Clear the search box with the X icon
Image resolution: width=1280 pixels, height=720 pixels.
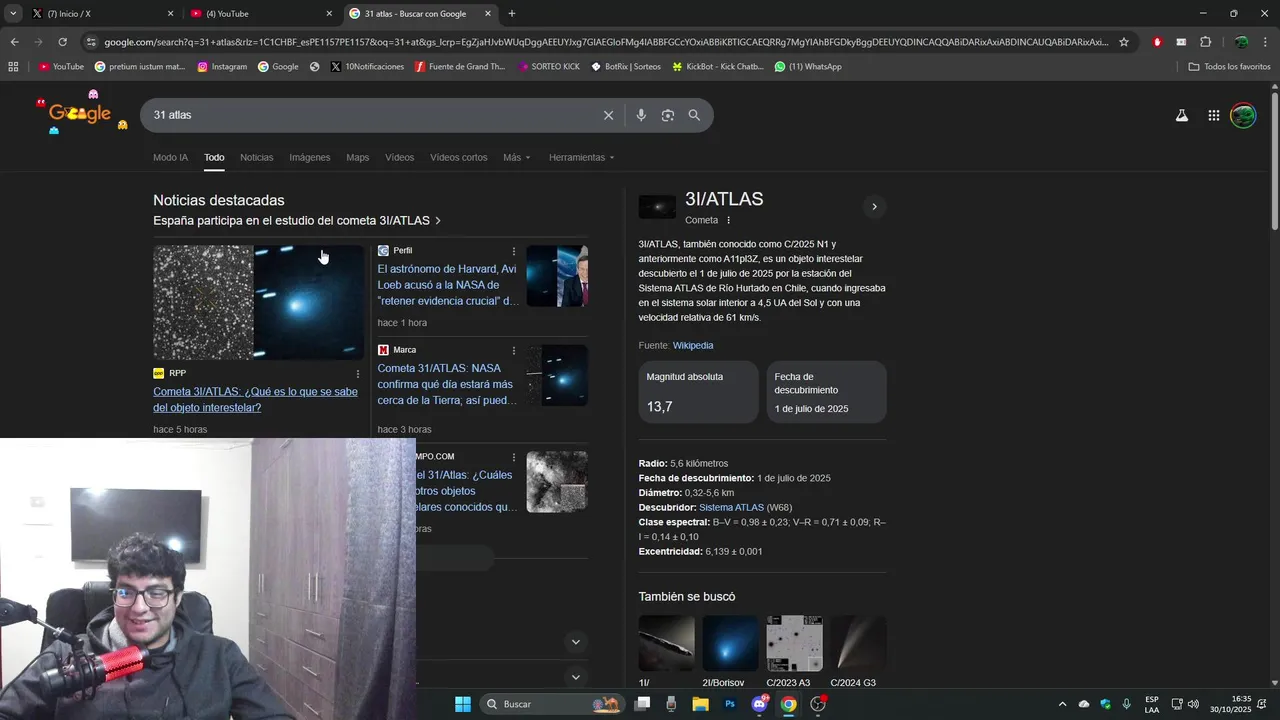coord(608,115)
